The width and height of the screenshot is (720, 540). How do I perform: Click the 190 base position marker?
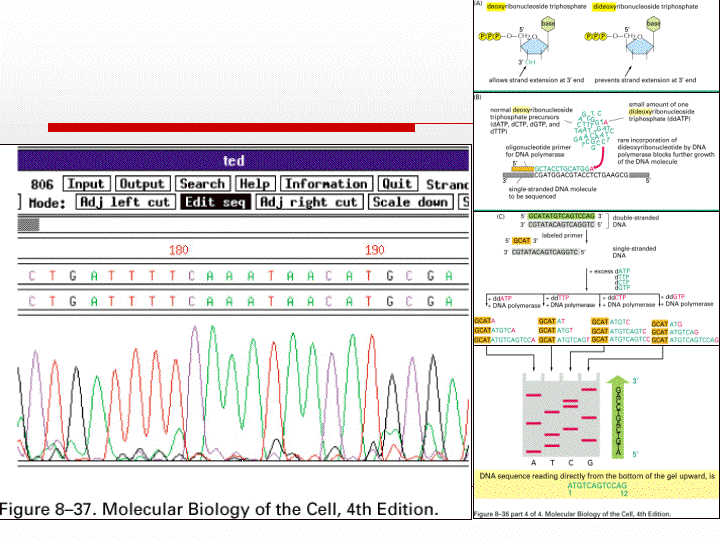374,249
